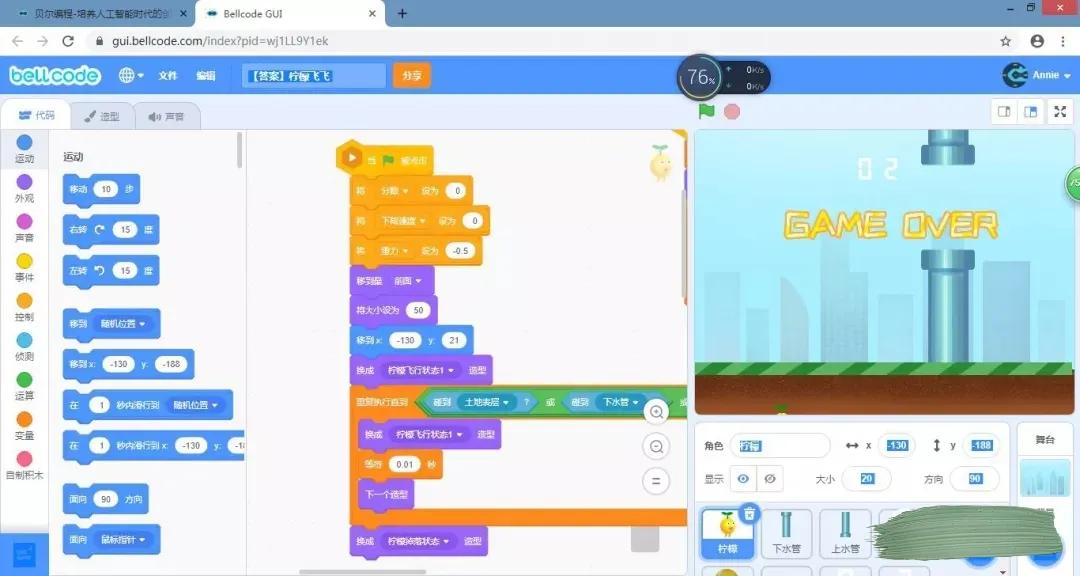
Task: Zoom out of the script workspace
Action: click(656, 446)
